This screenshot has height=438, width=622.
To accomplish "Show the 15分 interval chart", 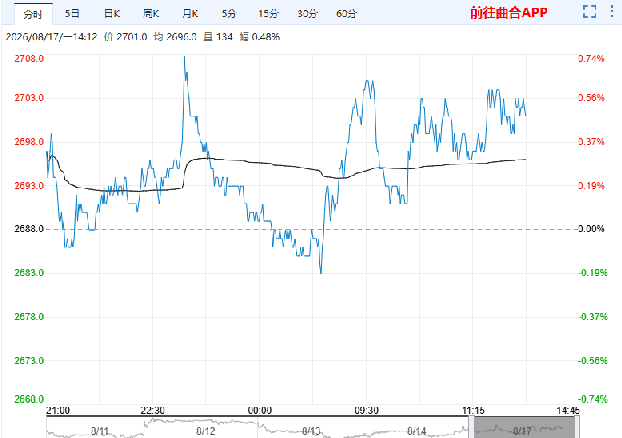I will 268,13.
